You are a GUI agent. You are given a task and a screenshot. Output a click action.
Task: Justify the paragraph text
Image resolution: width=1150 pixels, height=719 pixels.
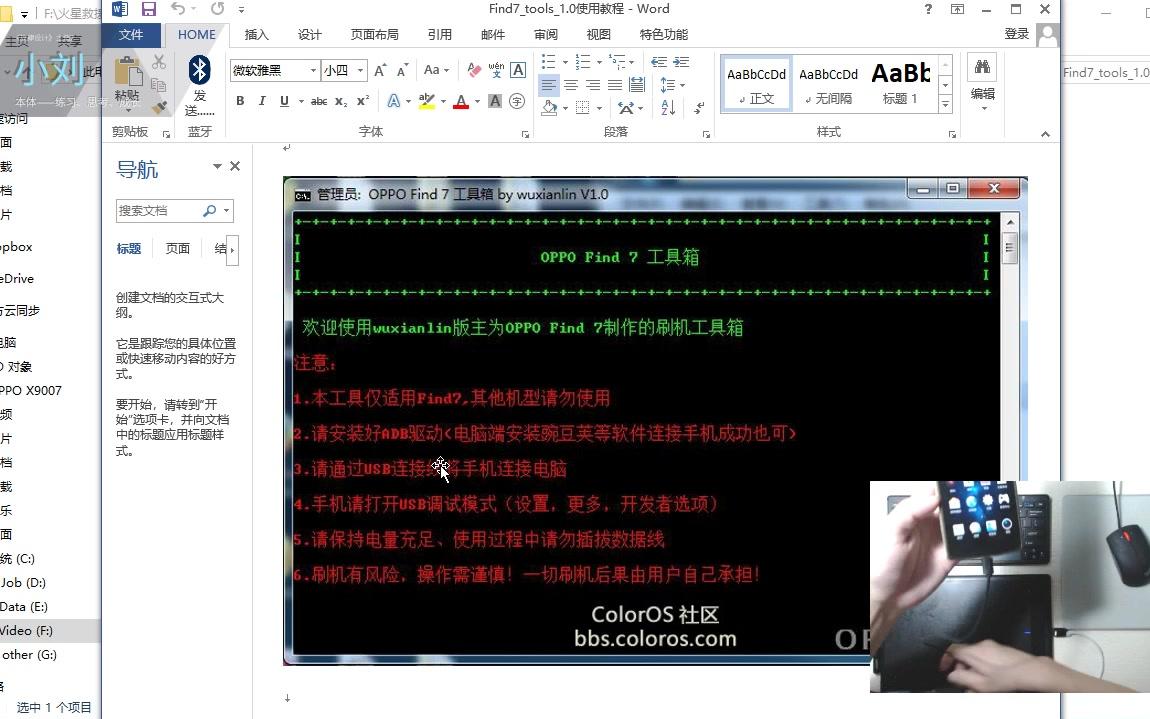(x=615, y=85)
